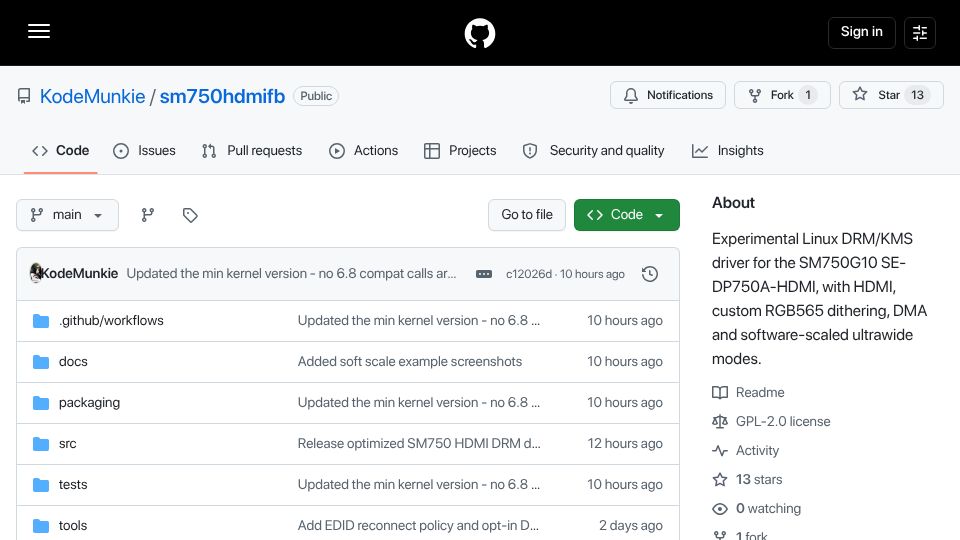Click folder icon beside docs
This screenshot has width=960, height=540.
(41, 362)
